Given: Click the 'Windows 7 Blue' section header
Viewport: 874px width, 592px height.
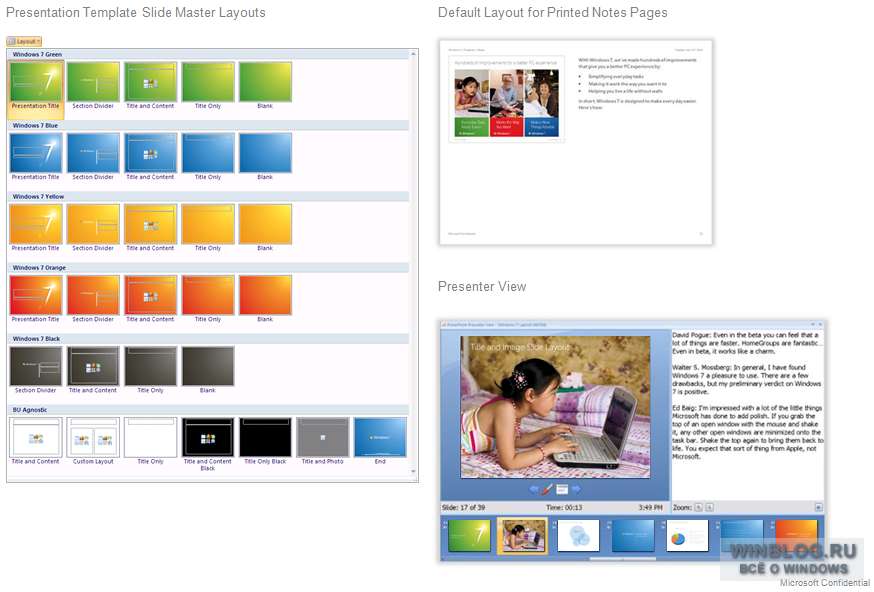Looking at the screenshot, I should click(209, 126).
